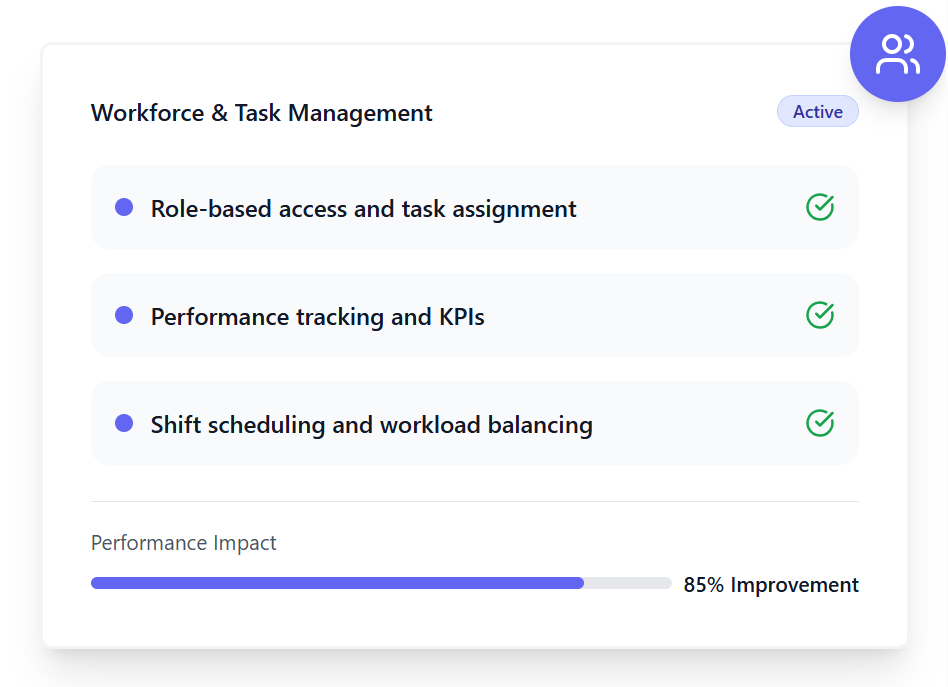Click the divider line above Performance Impact
The height and width of the screenshot is (687, 948).
[x=474, y=501]
